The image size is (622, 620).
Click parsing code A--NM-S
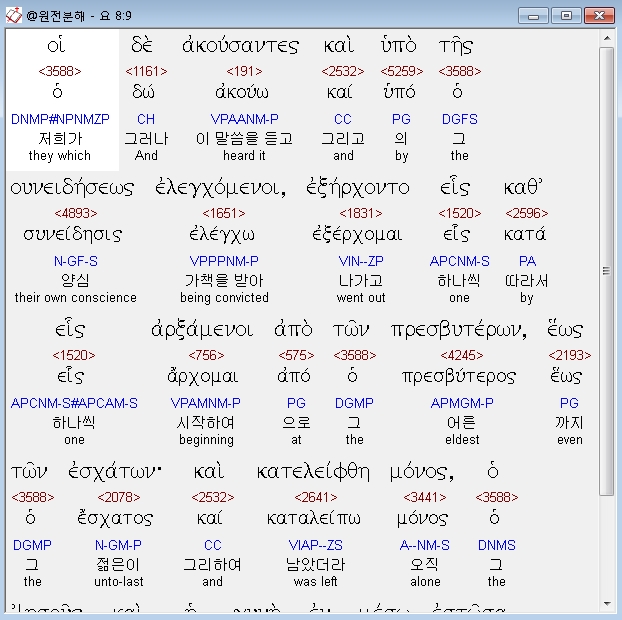[424, 545]
